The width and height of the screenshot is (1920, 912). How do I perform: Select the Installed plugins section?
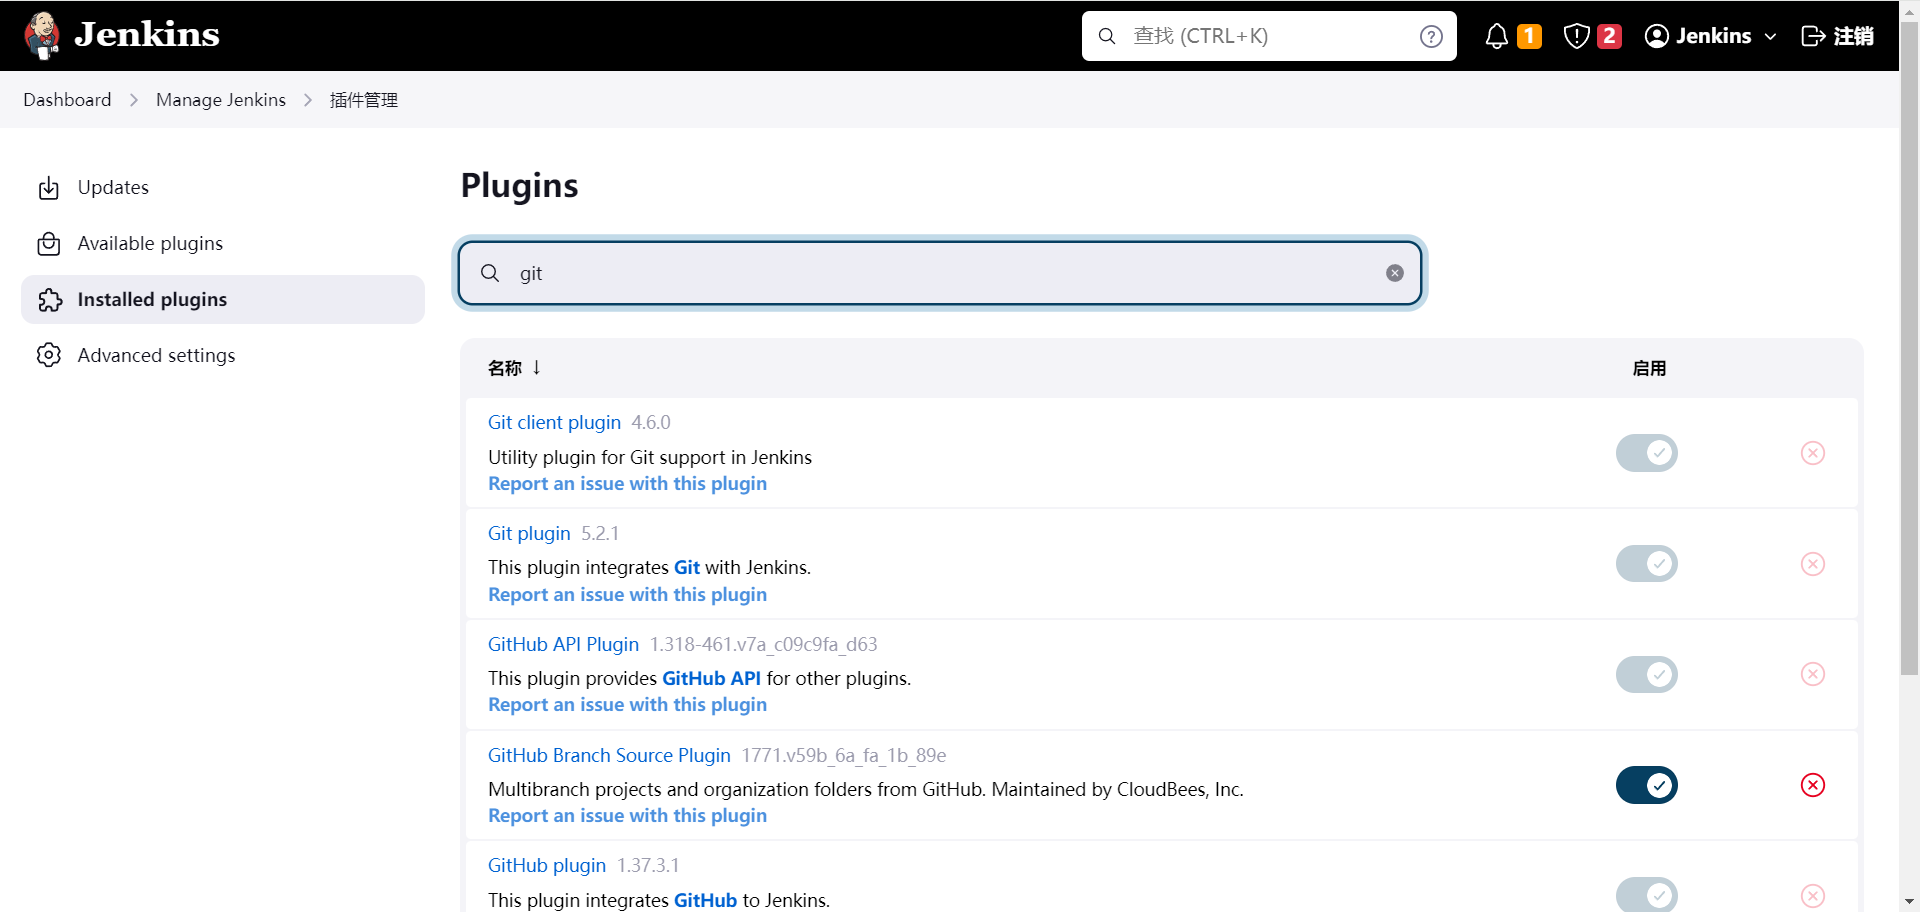pyautogui.click(x=223, y=300)
